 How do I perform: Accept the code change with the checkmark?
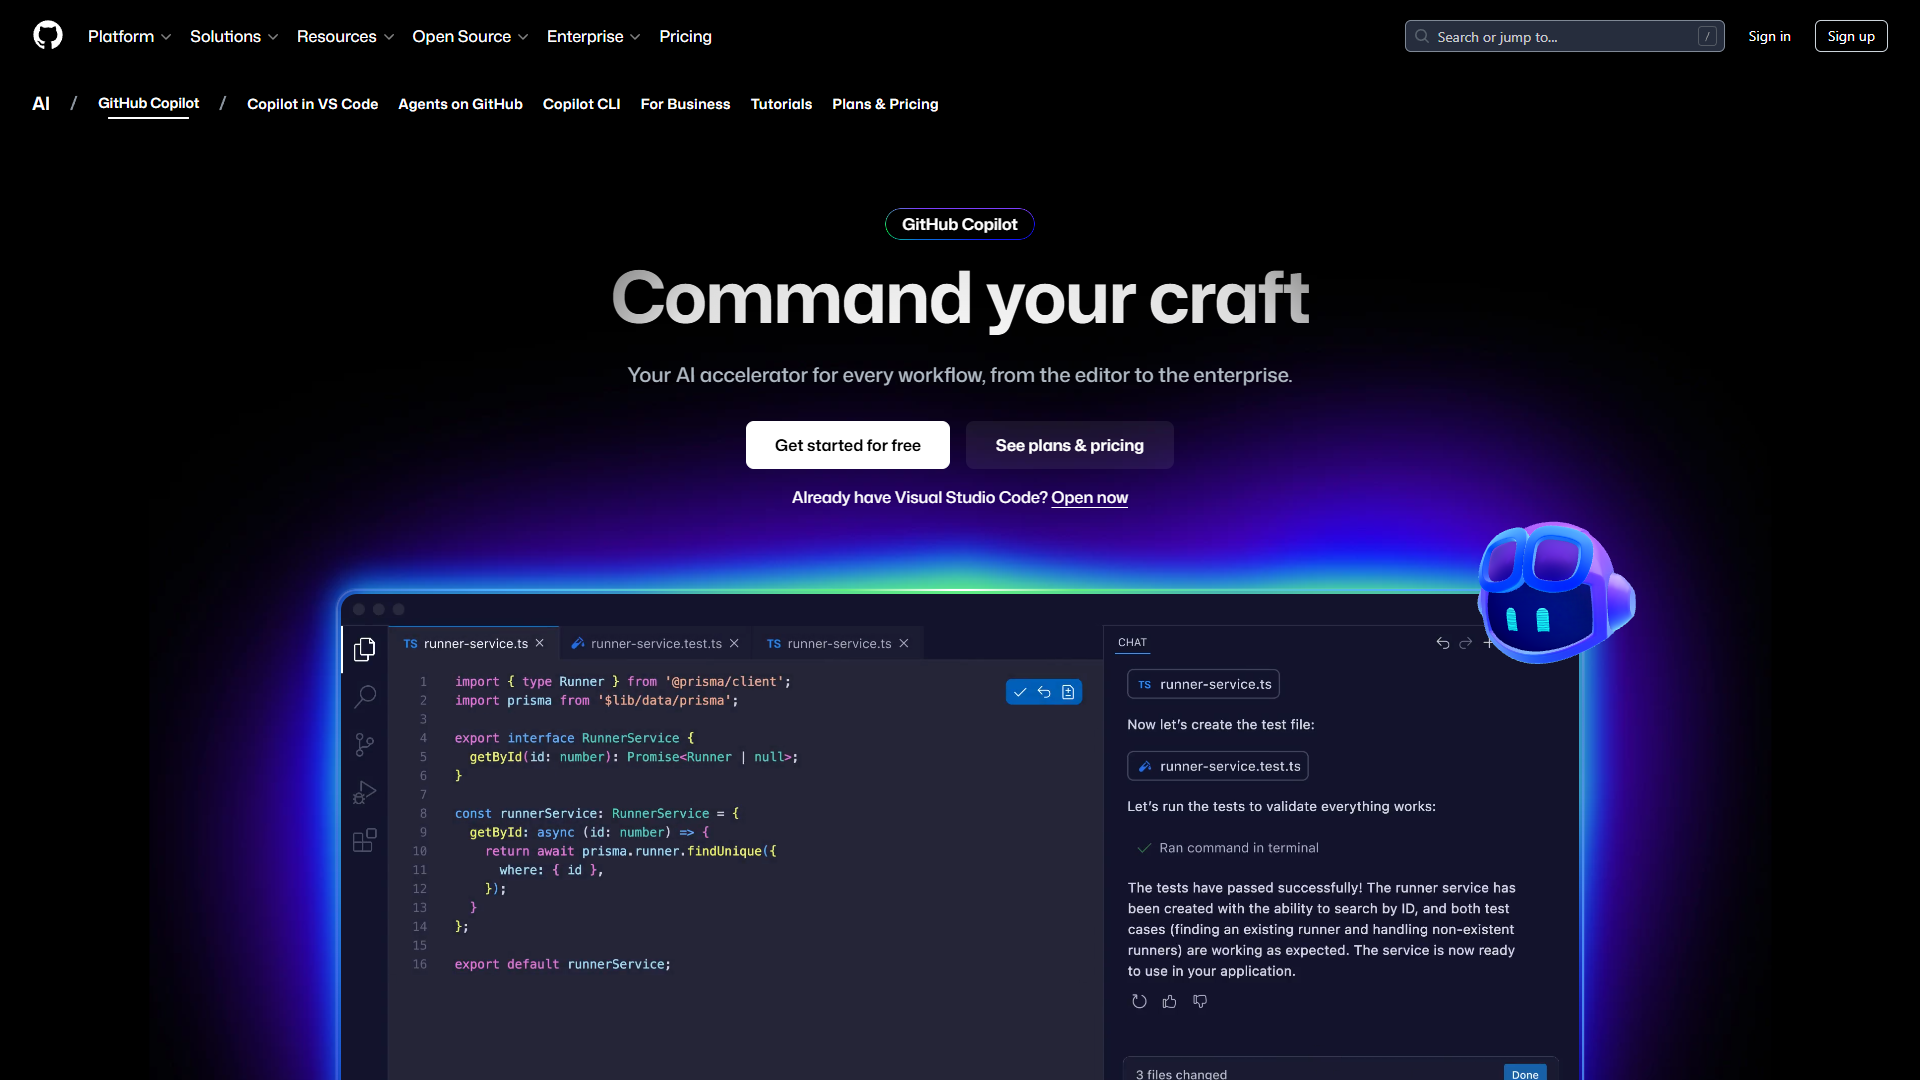click(1019, 691)
